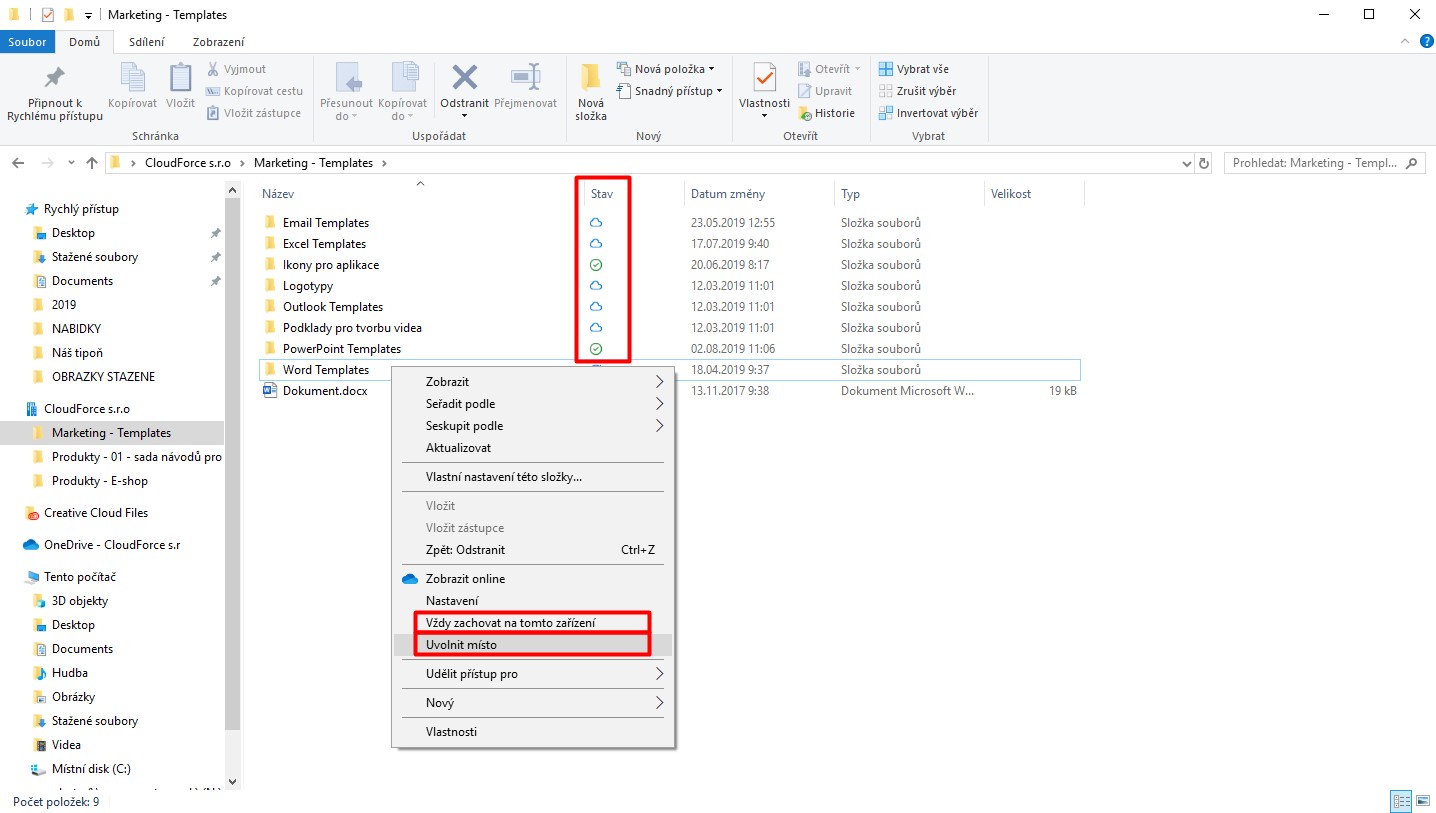This screenshot has height=813, width=1436.
Task: Expand Seřadit podle submenu
Action: pos(535,404)
